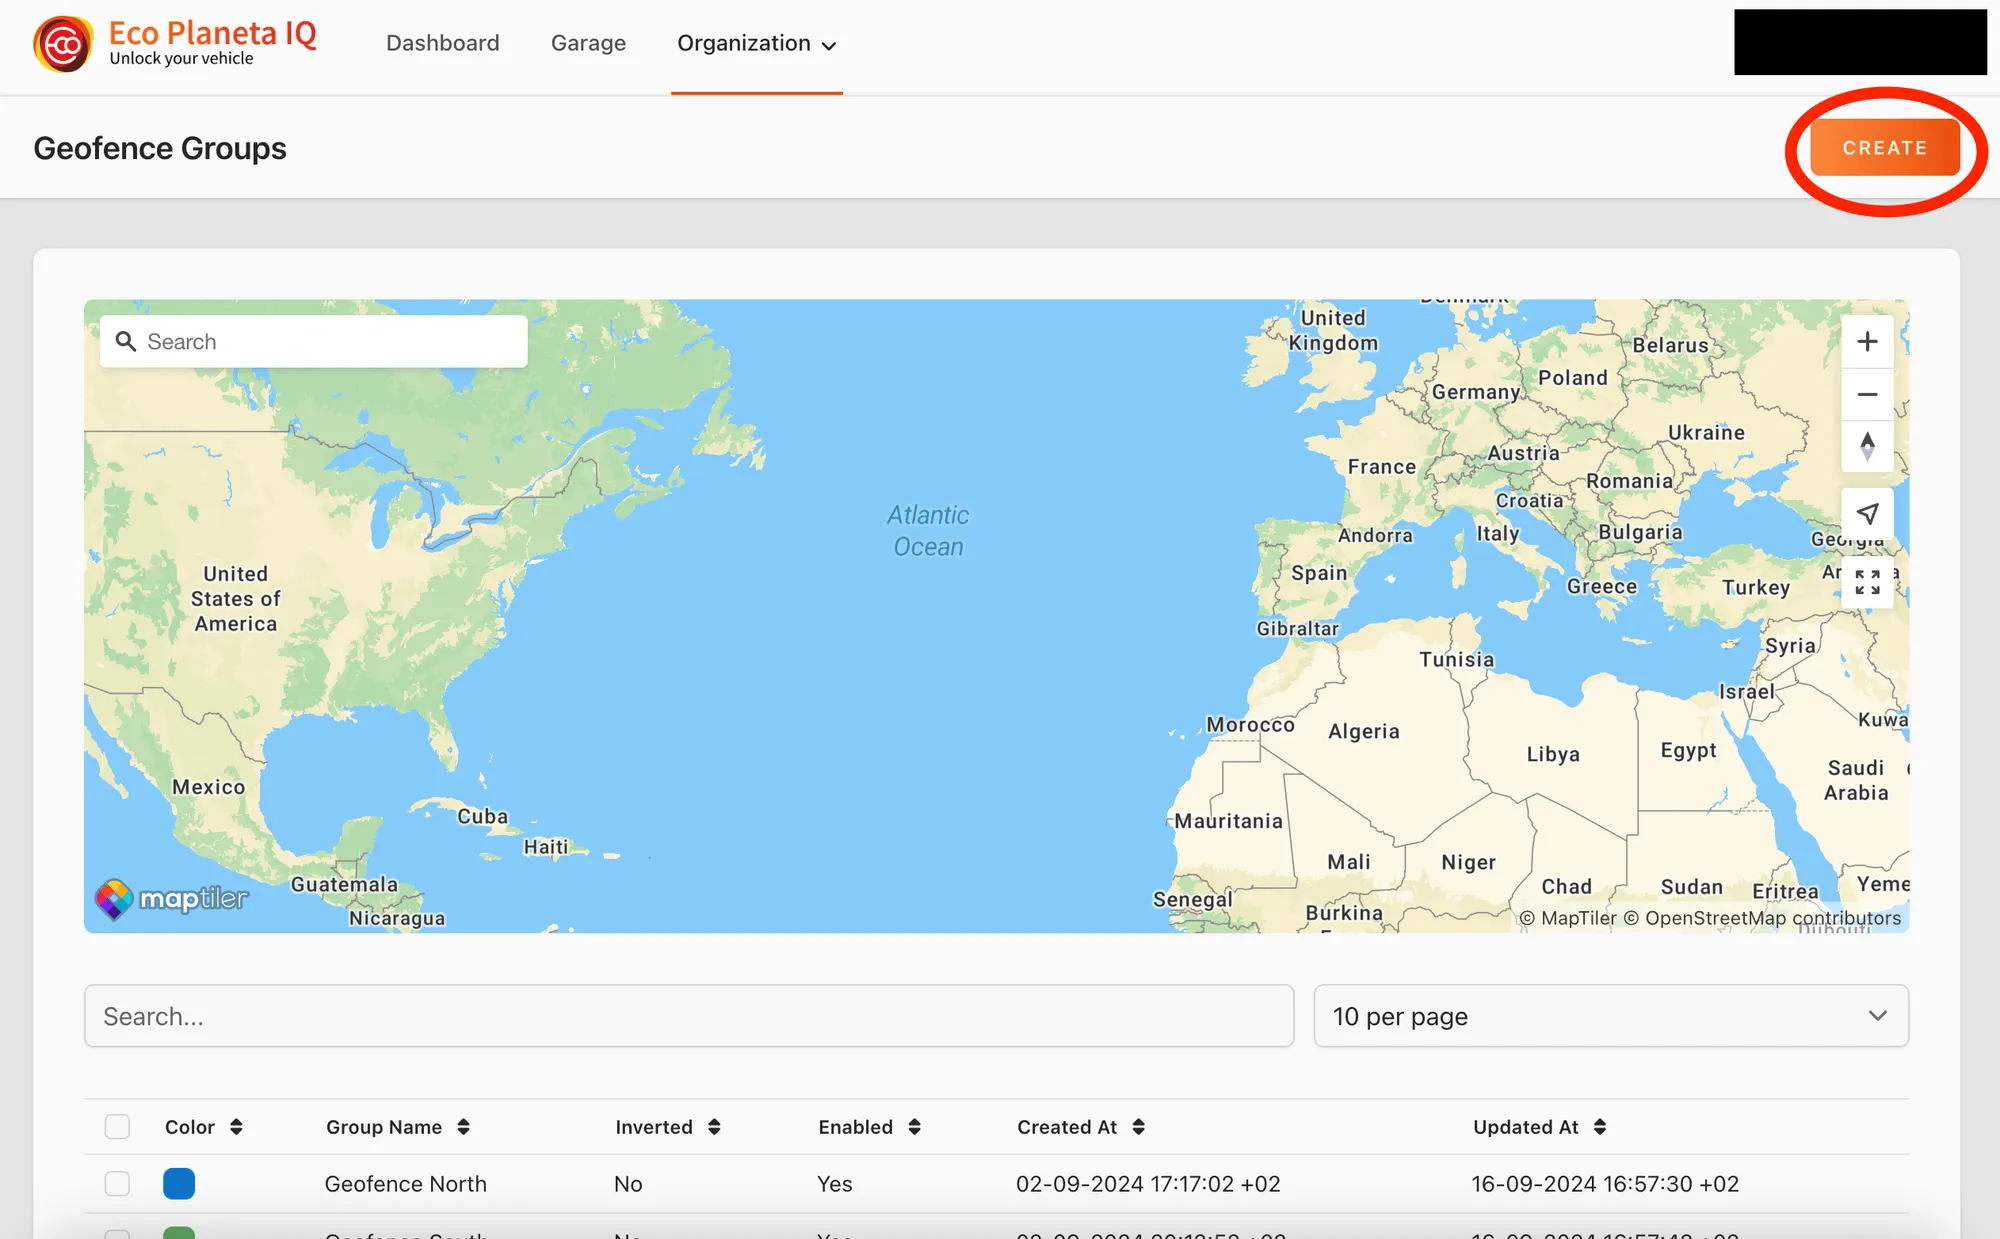Locate me using geolocation arrow icon
The height and width of the screenshot is (1239, 2000).
click(1867, 514)
